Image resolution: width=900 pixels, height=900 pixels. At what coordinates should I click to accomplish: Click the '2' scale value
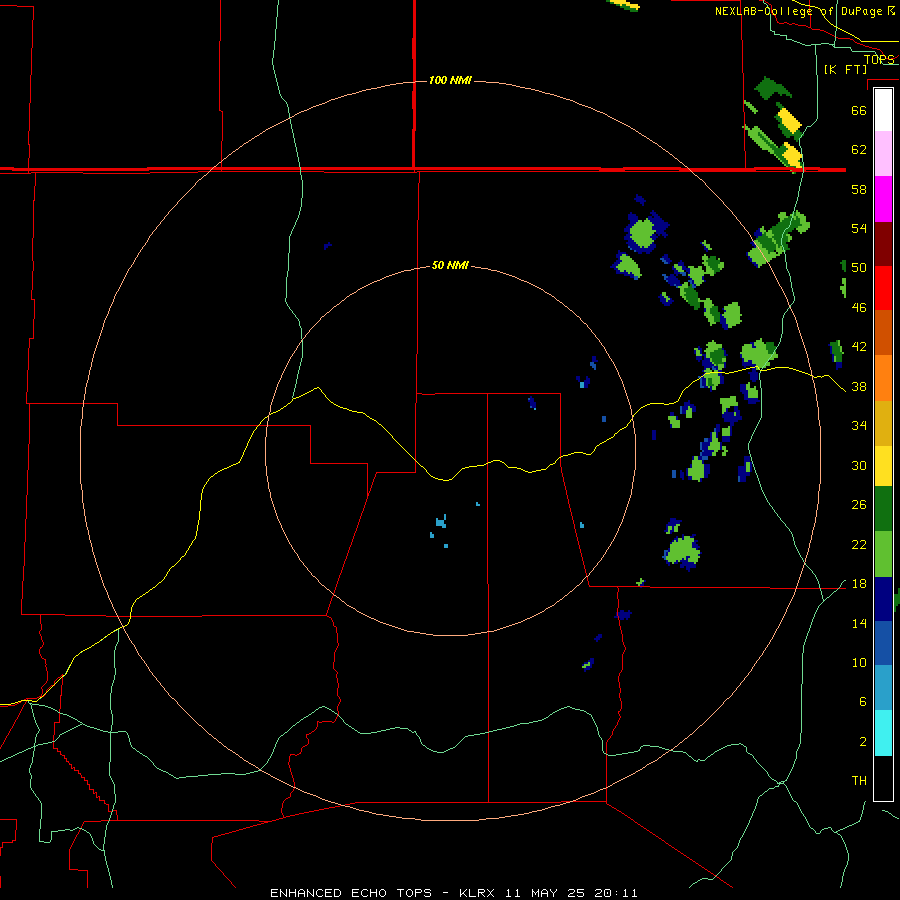point(863,742)
